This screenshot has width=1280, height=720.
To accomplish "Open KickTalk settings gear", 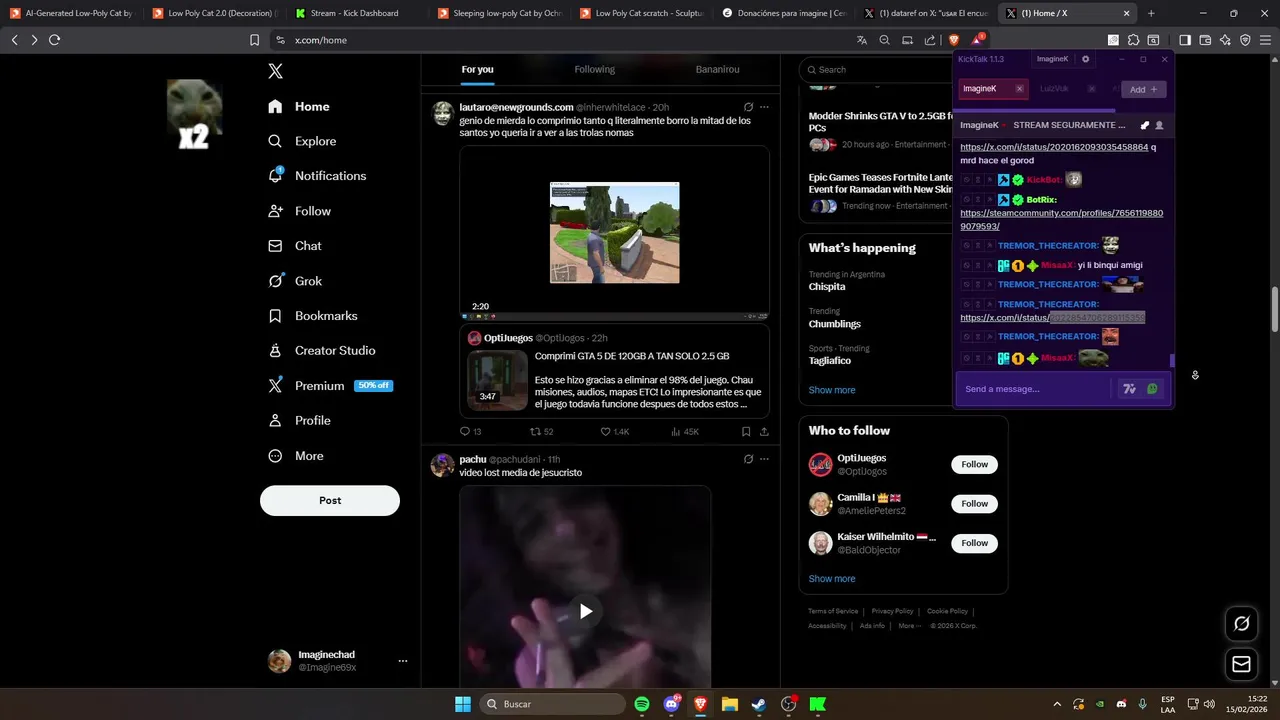I will [x=1086, y=59].
